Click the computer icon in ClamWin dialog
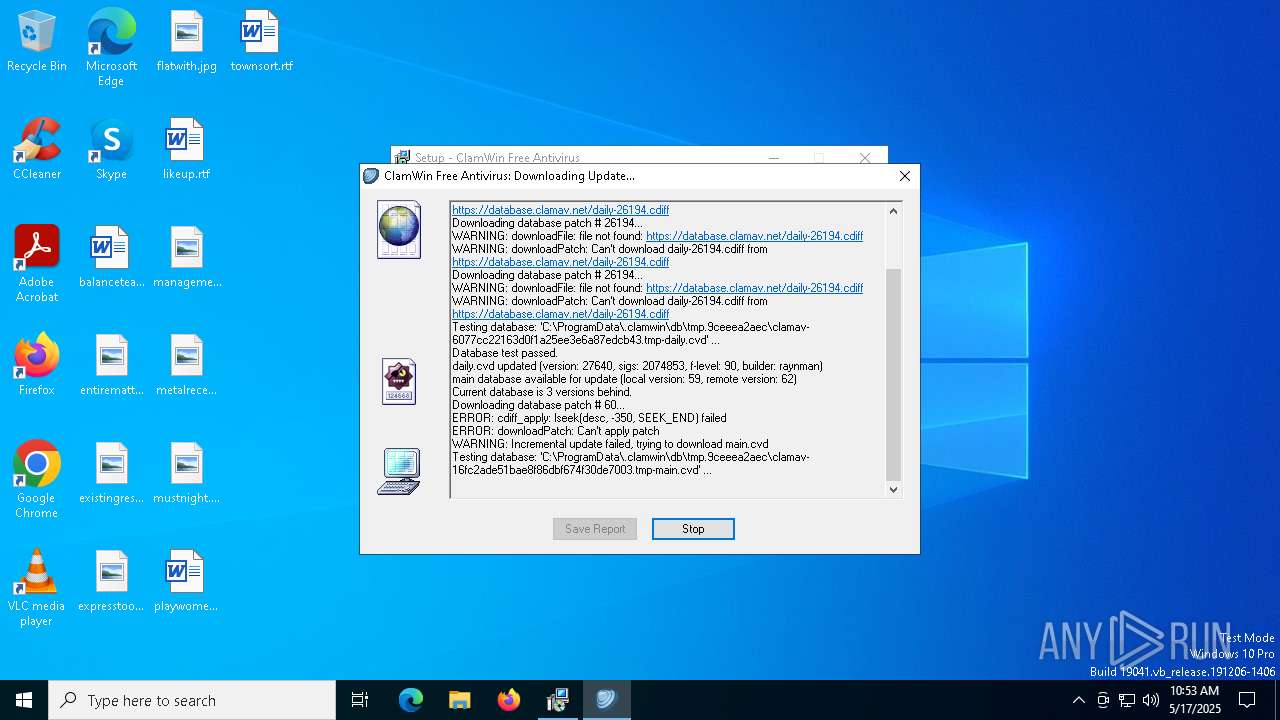Image resolution: width=1280 pixels, height=720 pixels. 399,471
